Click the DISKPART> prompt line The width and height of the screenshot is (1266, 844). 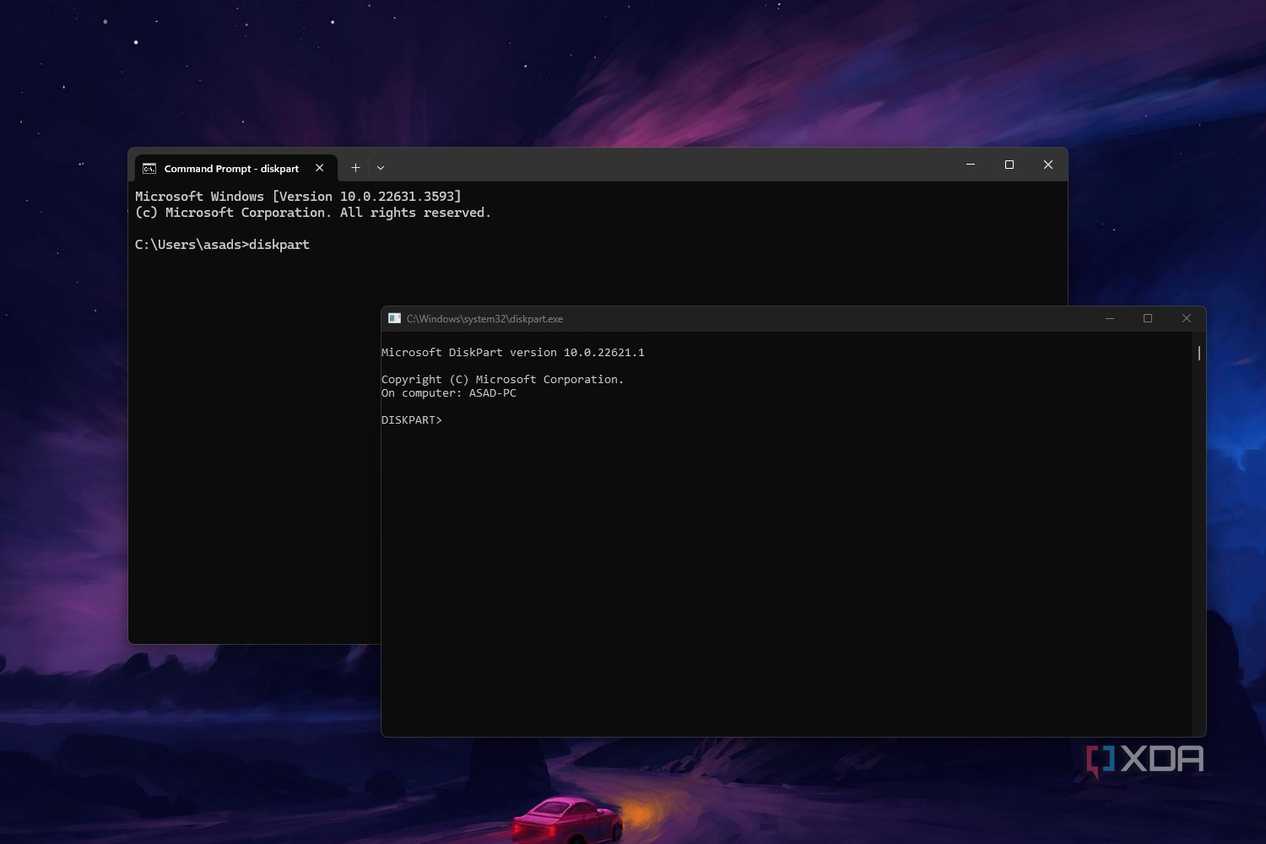click(411, 420)
